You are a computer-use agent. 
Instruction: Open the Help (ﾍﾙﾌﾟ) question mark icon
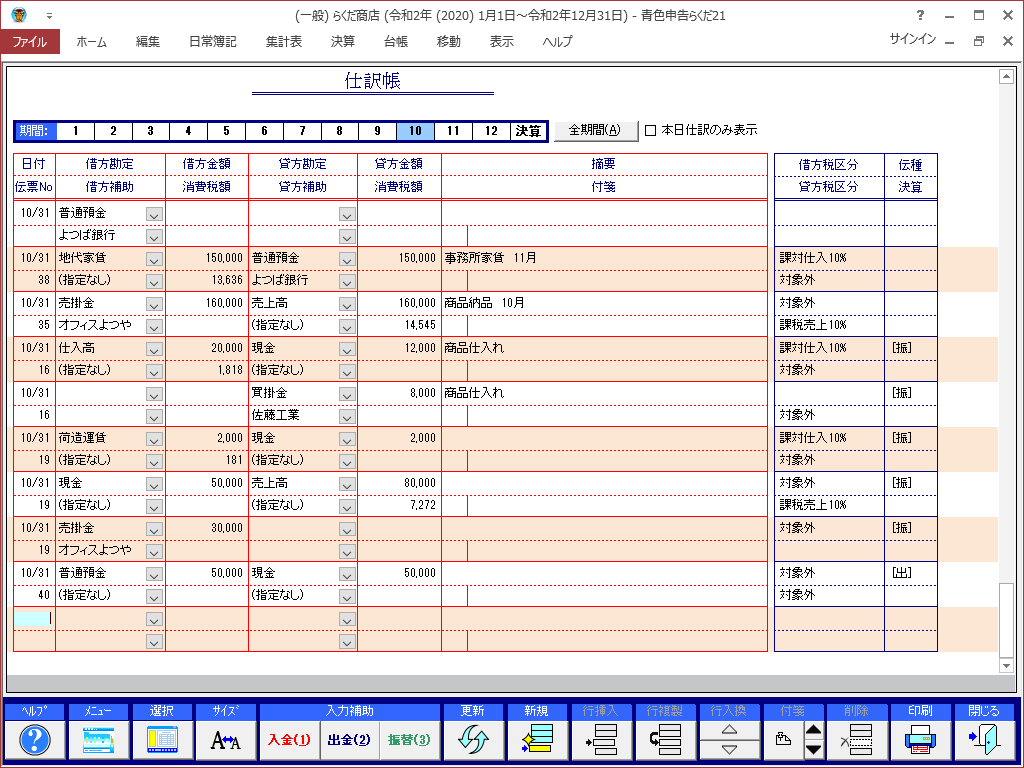pyautogui.click(x=35, y=739)
